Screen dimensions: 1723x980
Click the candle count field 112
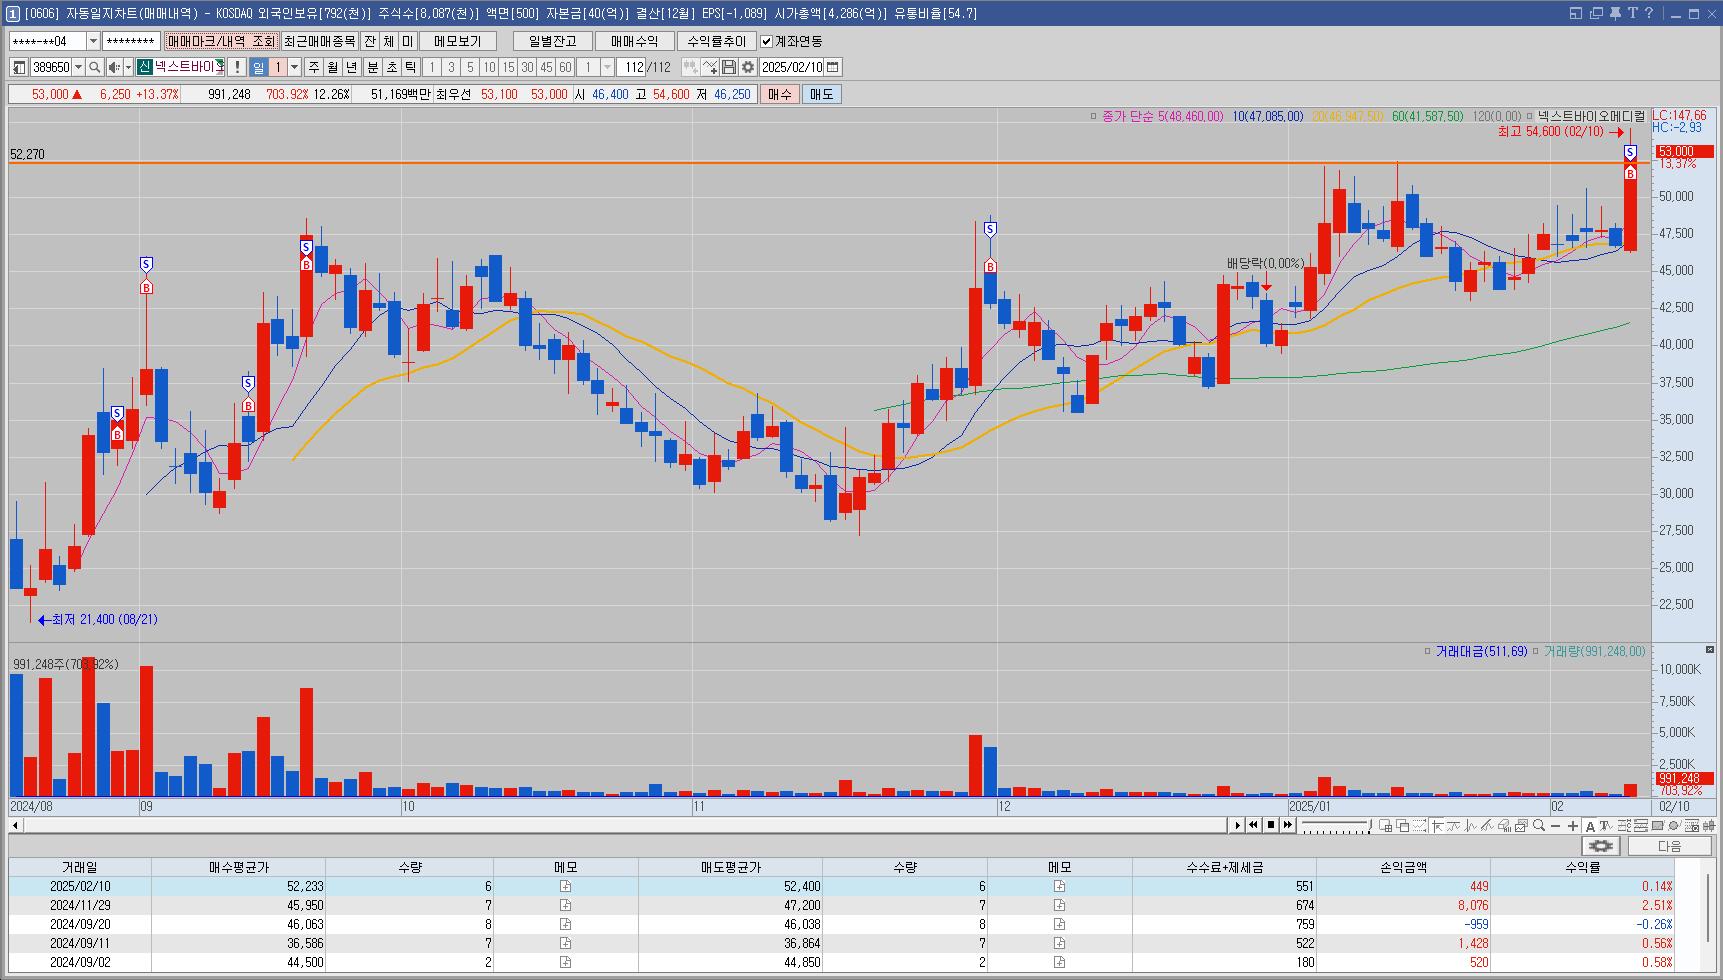(x=631, y=67)
